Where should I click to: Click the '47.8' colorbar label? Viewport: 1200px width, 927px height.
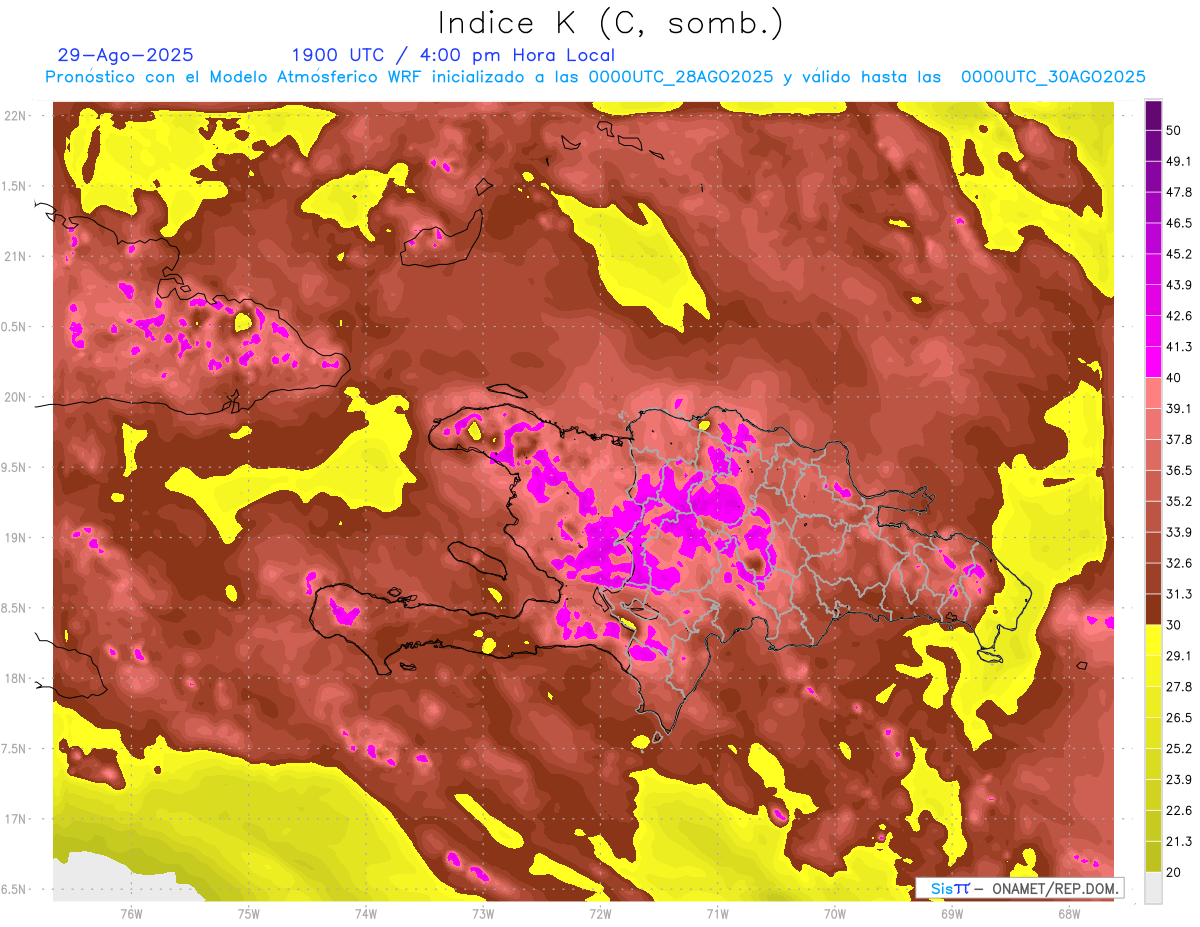coord(1178,192)
